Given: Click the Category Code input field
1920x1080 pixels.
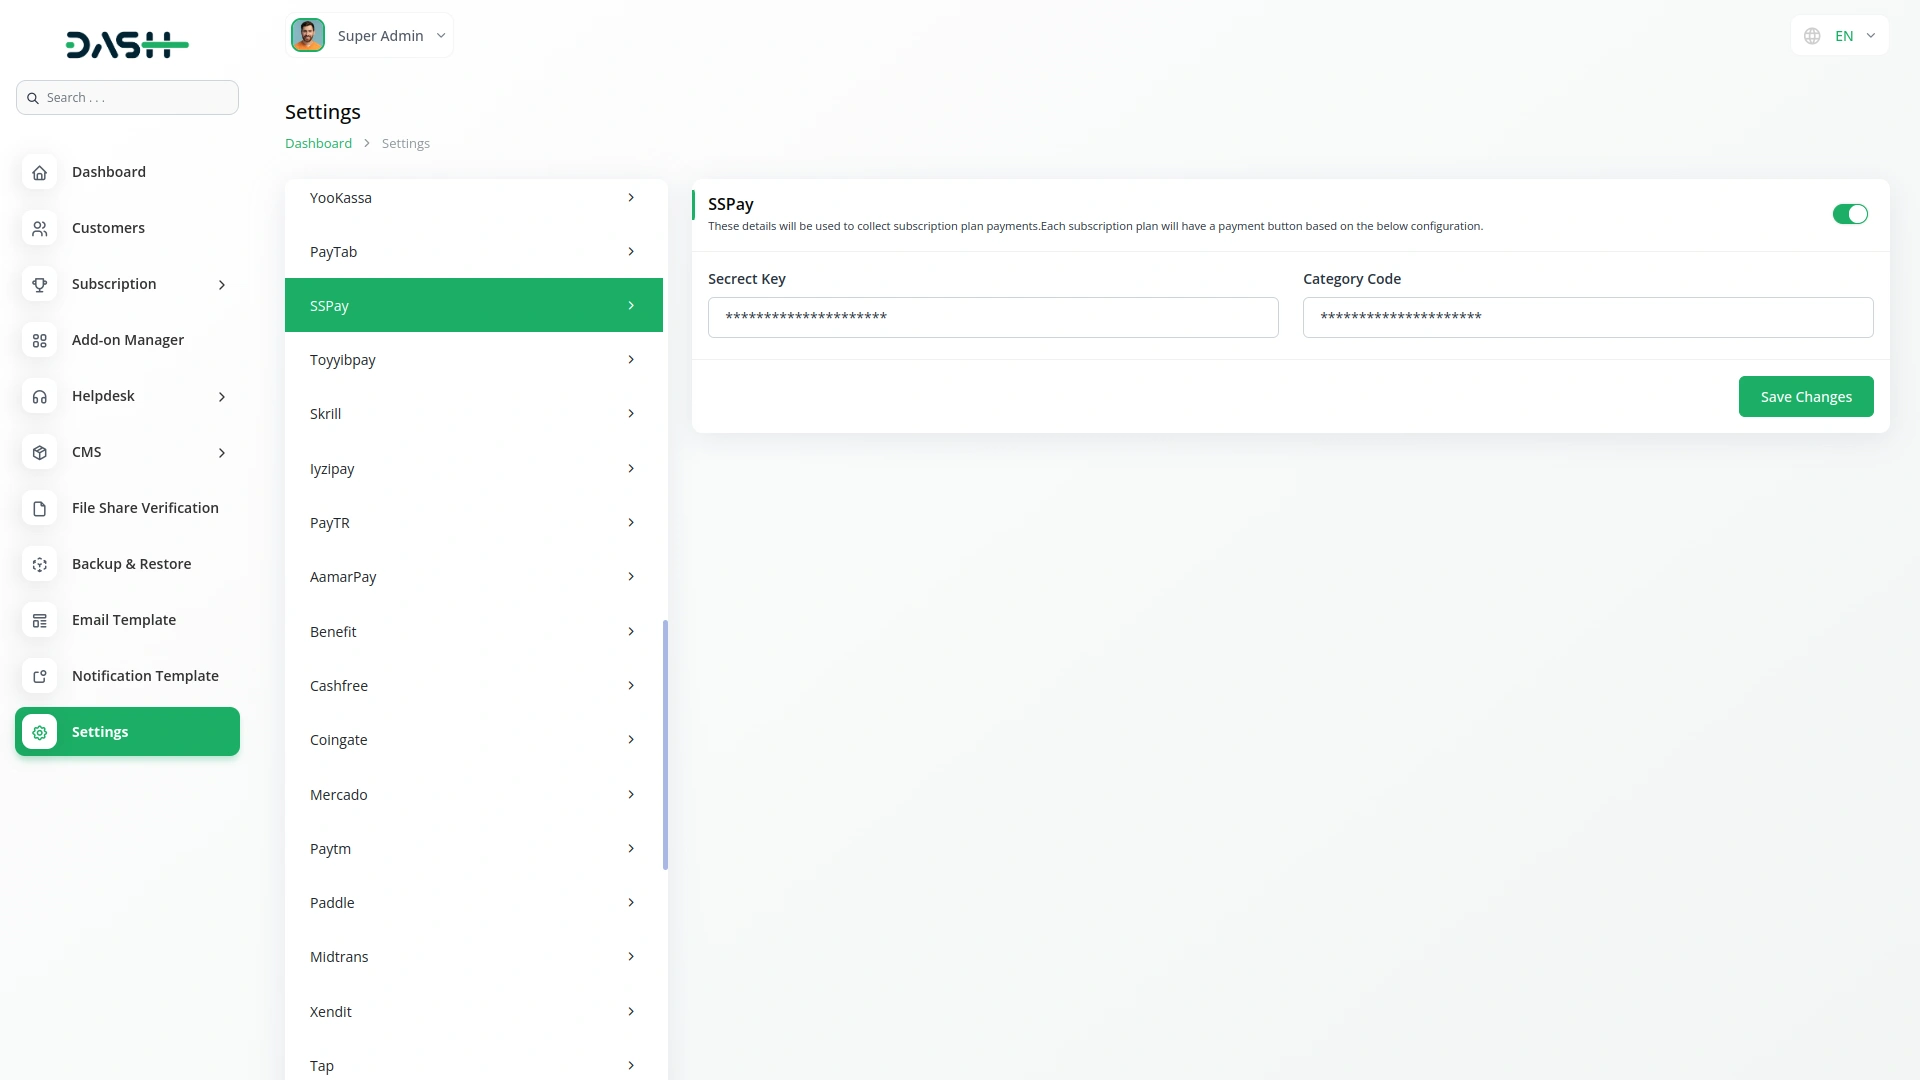Looking at the screenshot, I should 1587,318.
